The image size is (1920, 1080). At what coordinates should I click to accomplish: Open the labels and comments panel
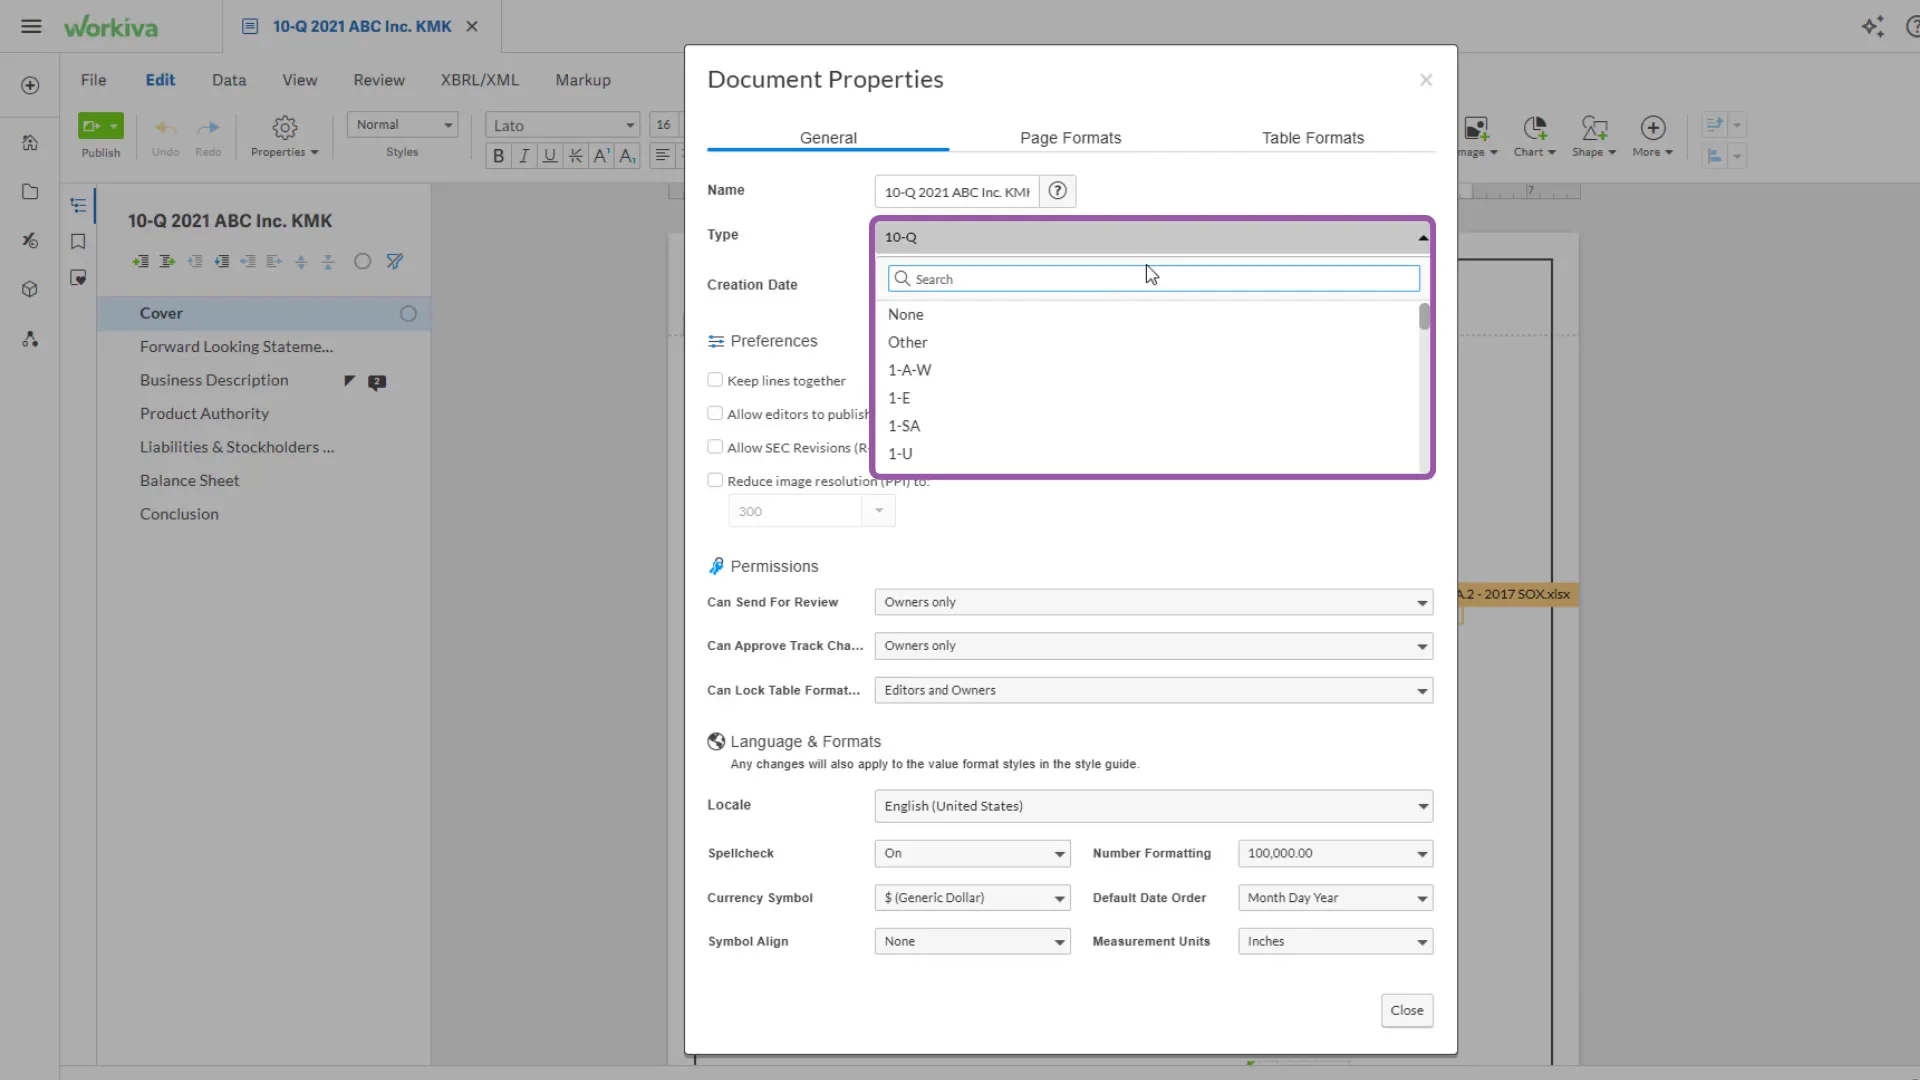78,277
